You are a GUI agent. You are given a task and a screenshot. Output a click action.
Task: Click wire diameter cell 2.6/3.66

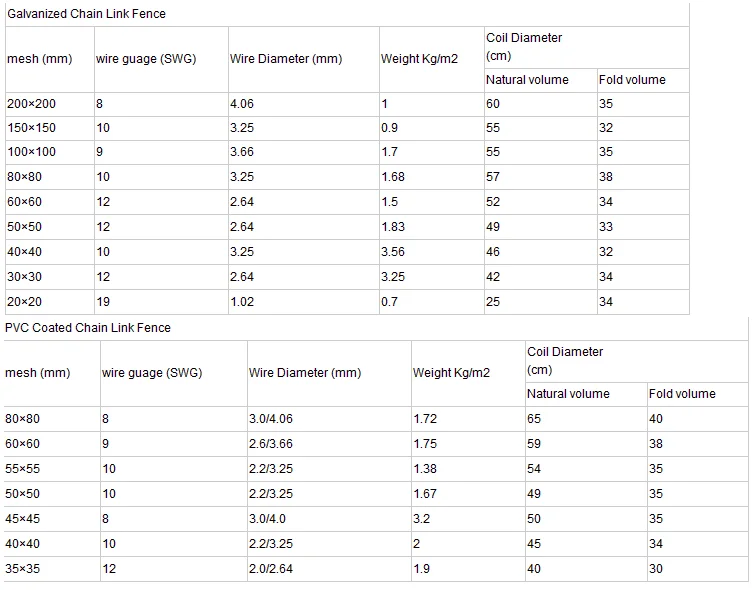271,443
